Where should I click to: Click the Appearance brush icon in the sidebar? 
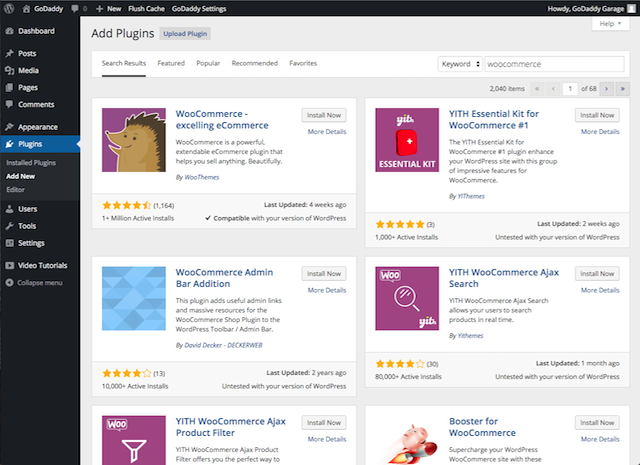pyautogui.click(x=9, y=127)
